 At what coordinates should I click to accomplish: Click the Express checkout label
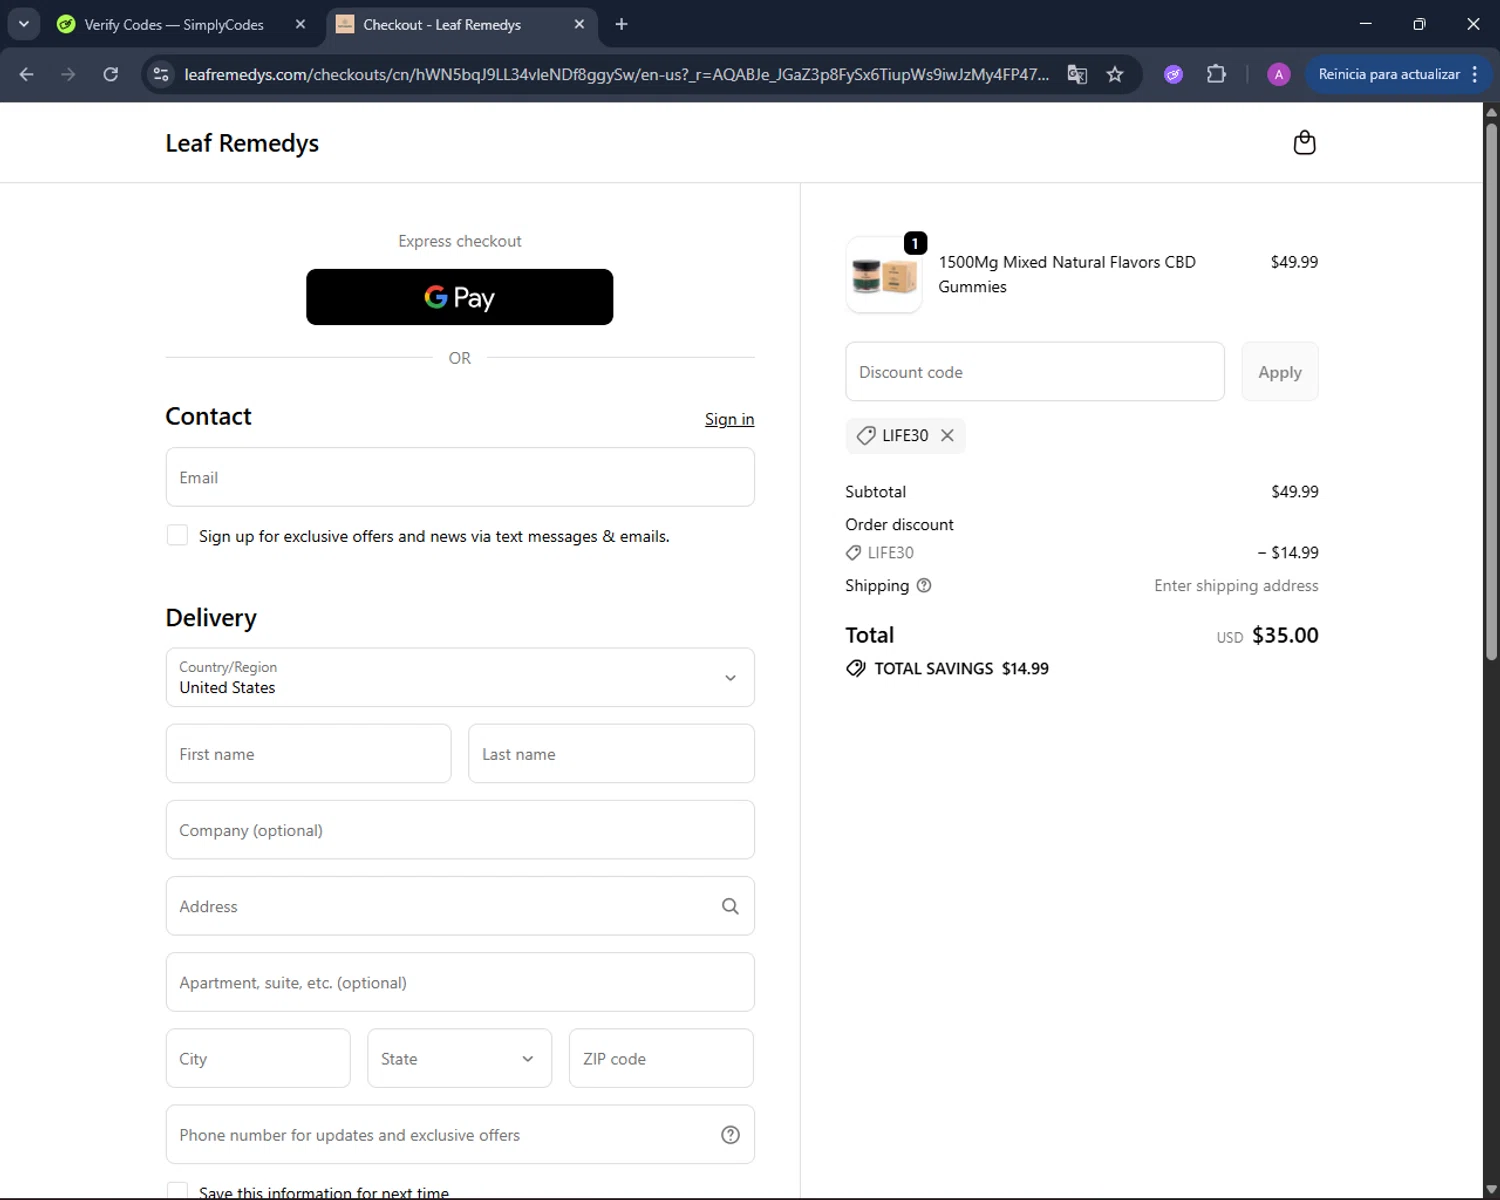point(460,241)
